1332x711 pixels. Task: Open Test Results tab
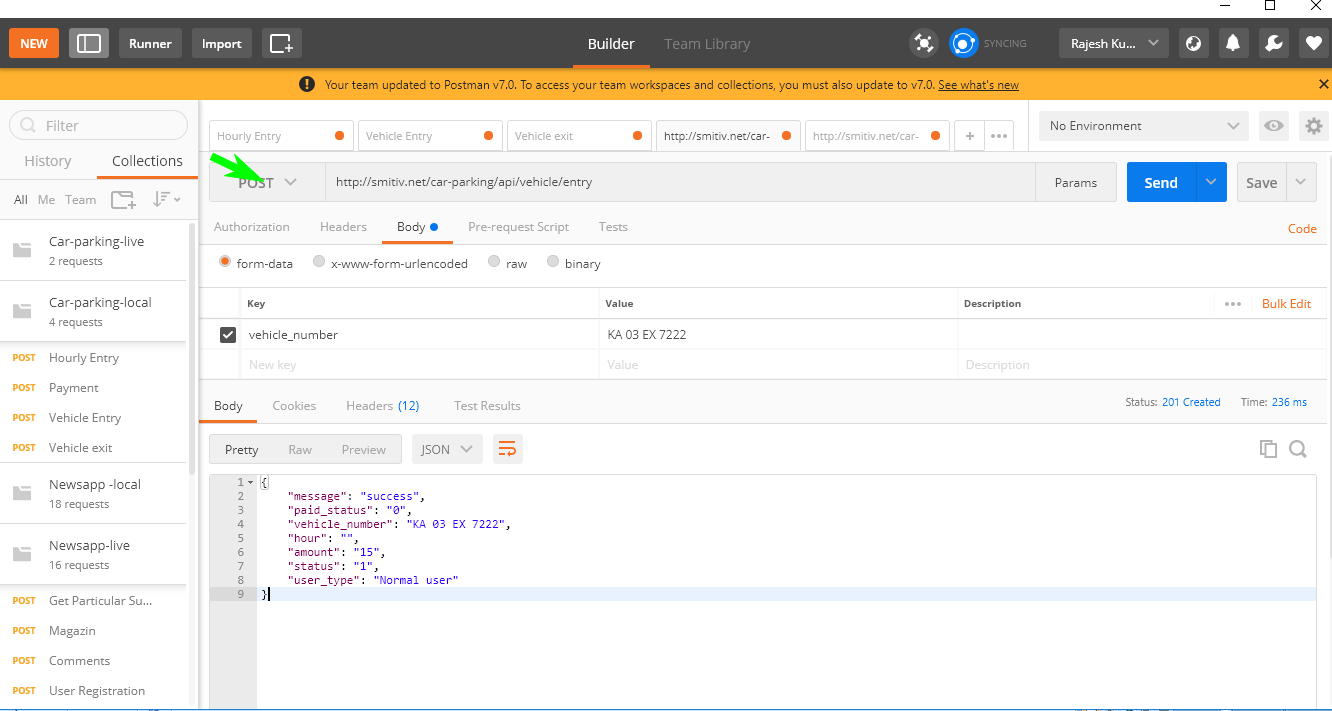point(487,405)
